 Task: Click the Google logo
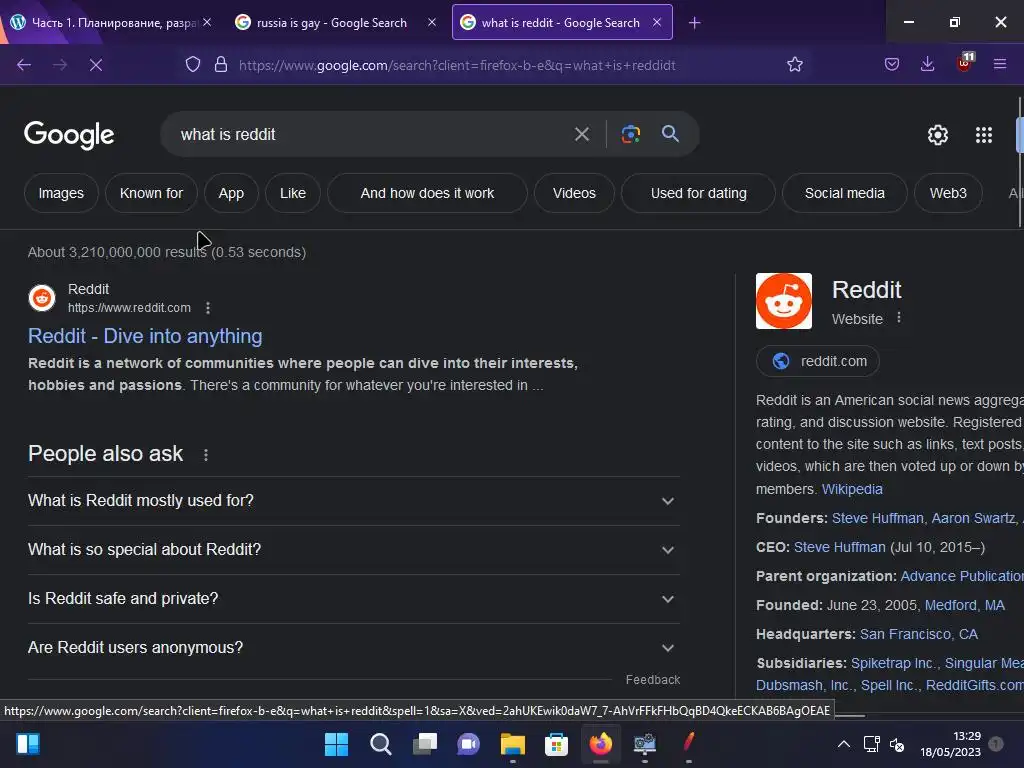tap(69, 135)
